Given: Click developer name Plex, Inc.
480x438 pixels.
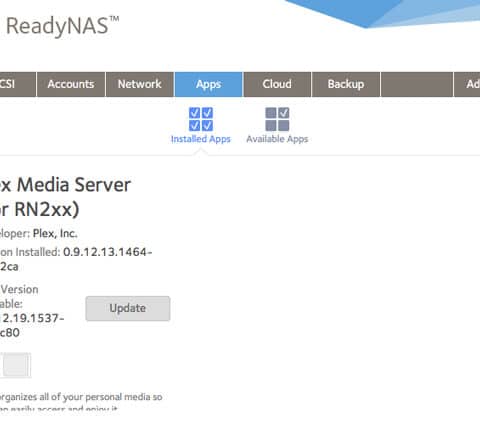Looking at the screenshot, I should point(55,234).
